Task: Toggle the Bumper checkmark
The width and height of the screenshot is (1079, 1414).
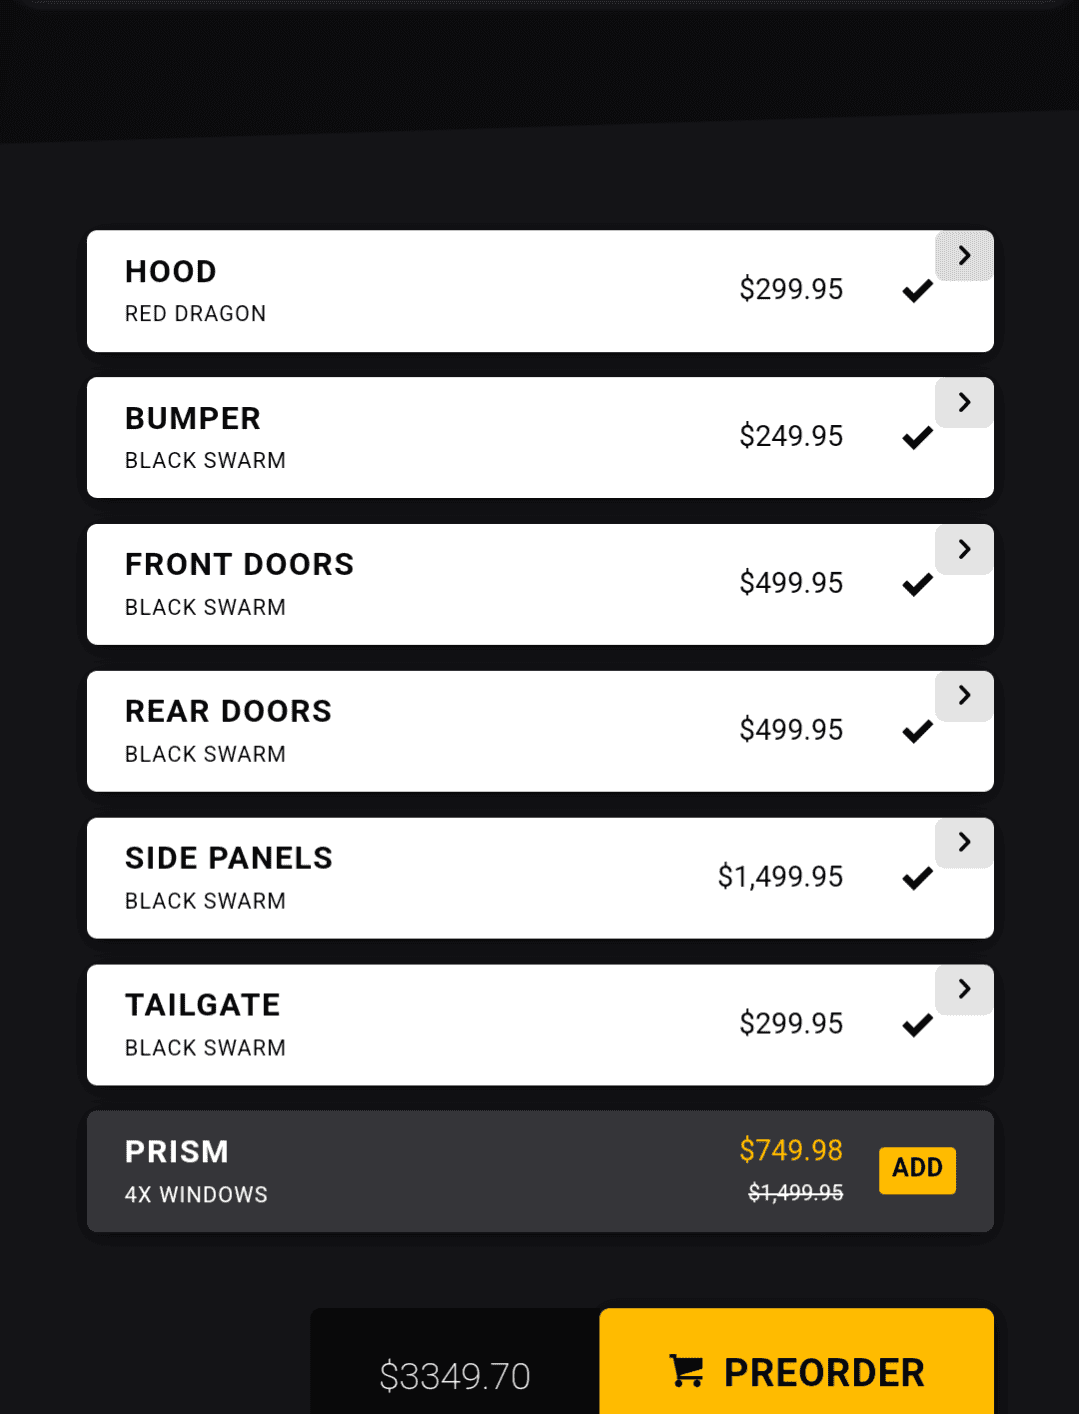Action: pos(917,438)
